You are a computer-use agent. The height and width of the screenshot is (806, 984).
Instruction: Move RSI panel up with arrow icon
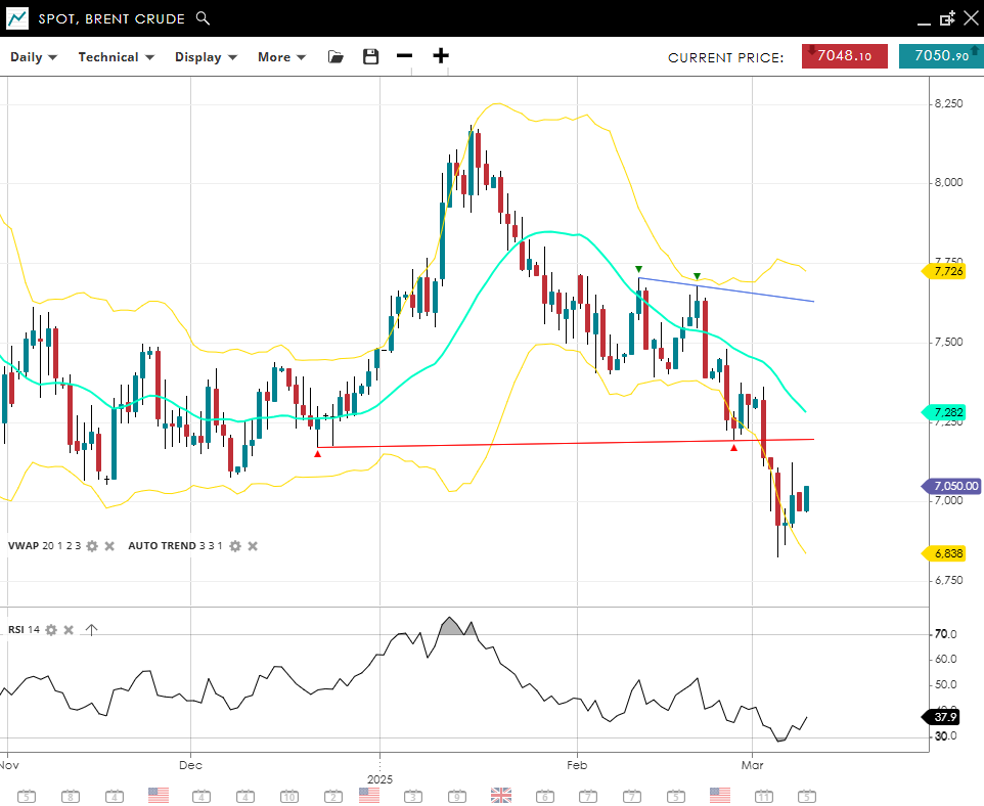(91, 630)
